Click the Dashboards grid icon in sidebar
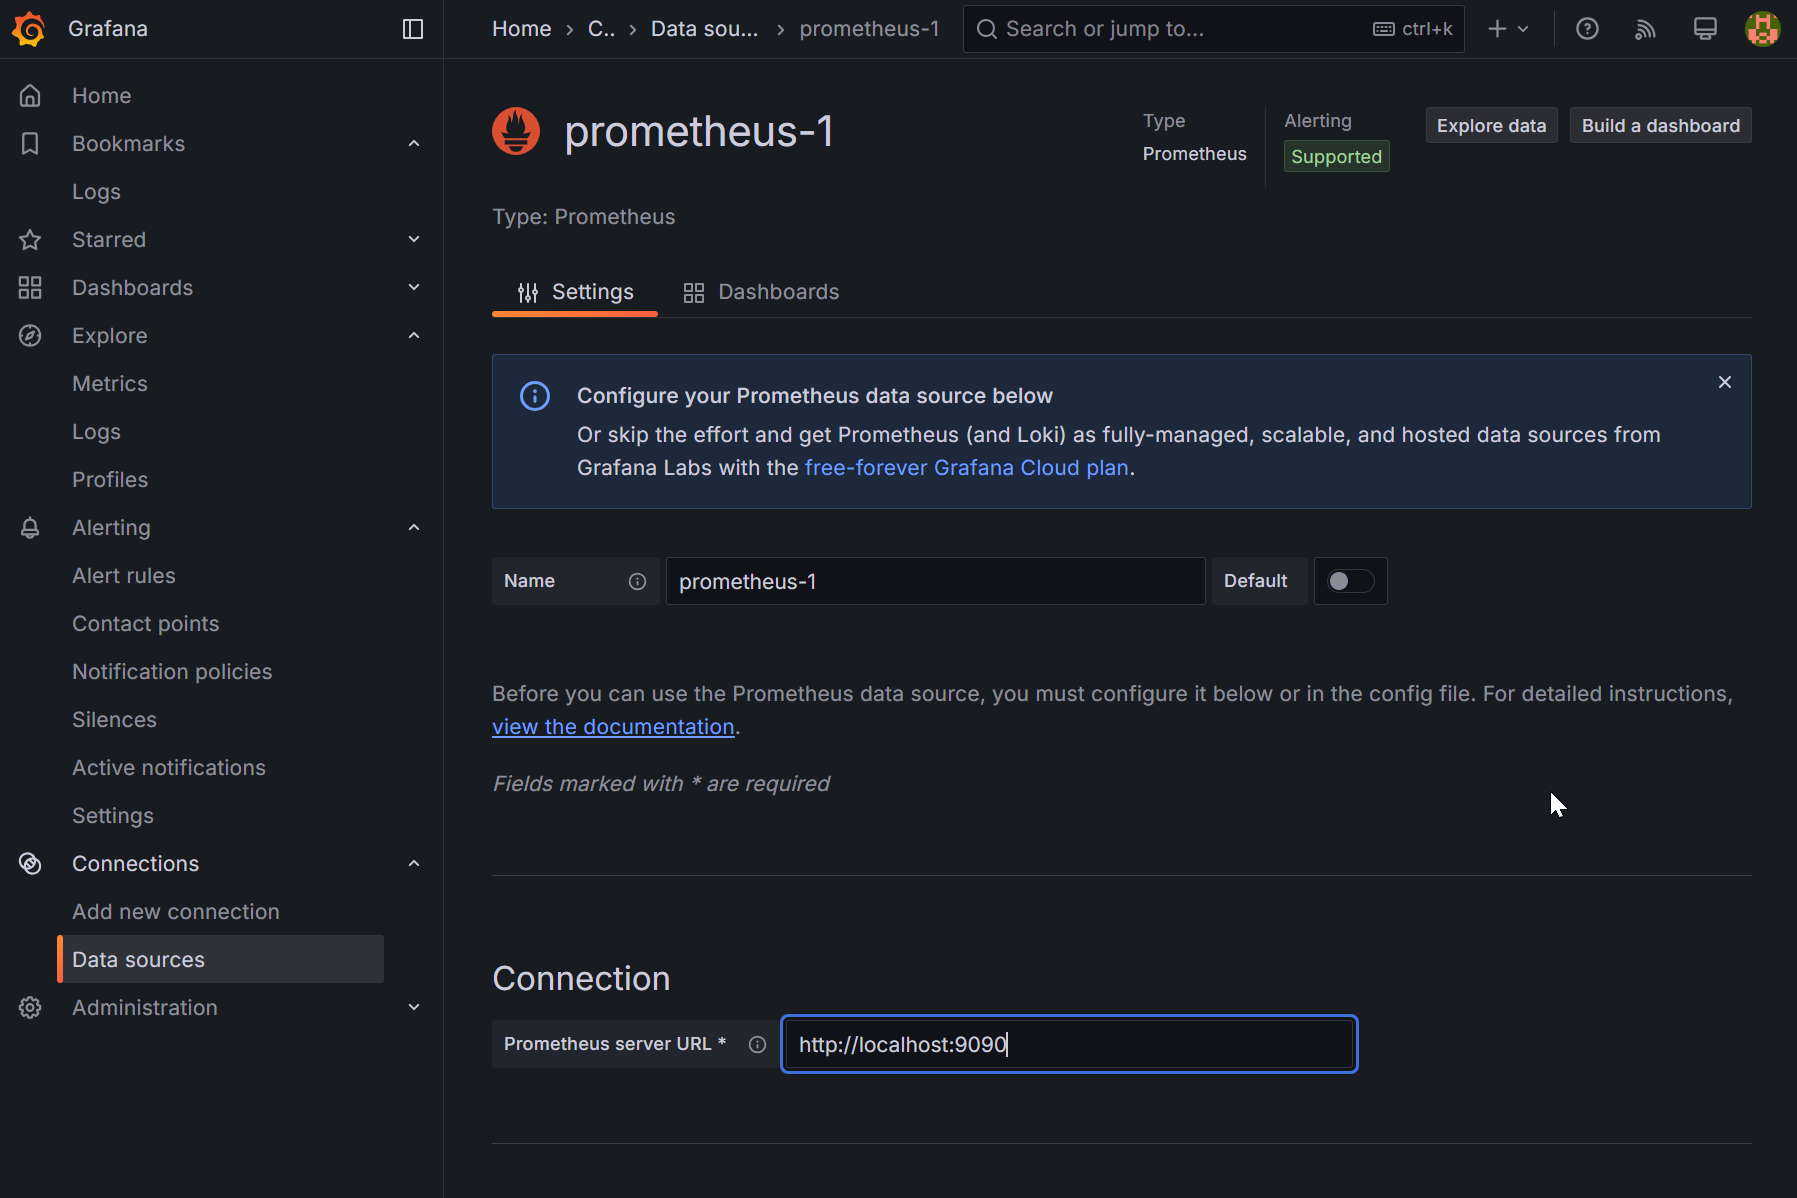1797x1198 pixels. 30,288
